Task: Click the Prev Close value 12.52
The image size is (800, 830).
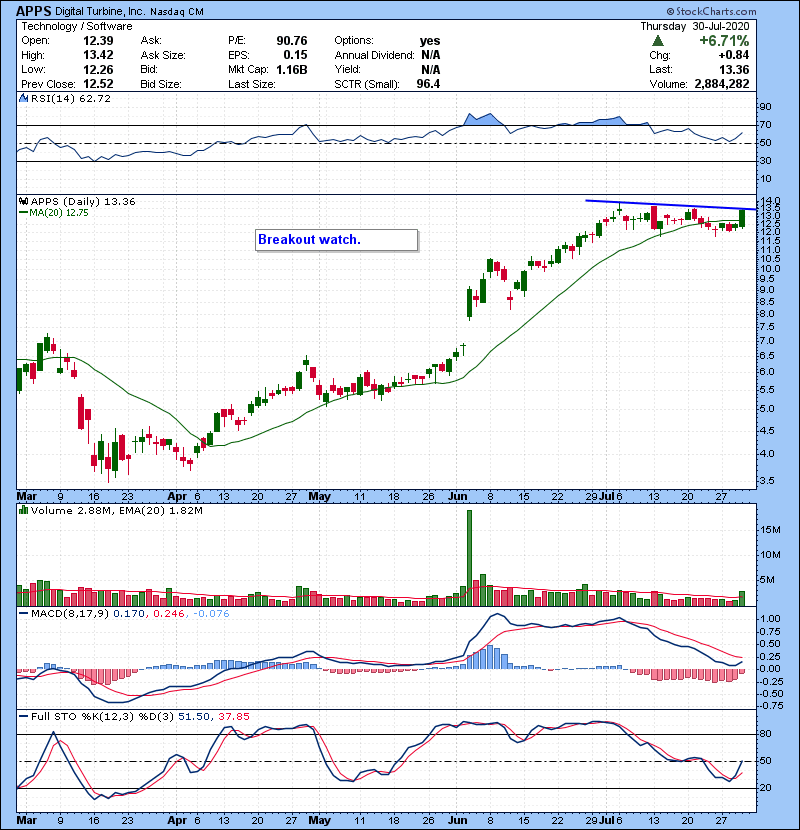Action: [98, 84]
